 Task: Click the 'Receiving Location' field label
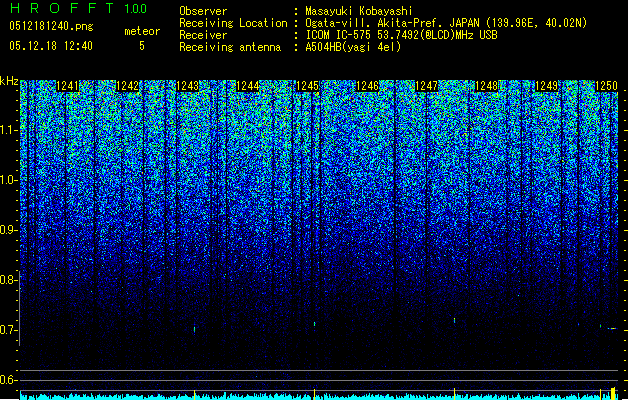tap(233, 23)
